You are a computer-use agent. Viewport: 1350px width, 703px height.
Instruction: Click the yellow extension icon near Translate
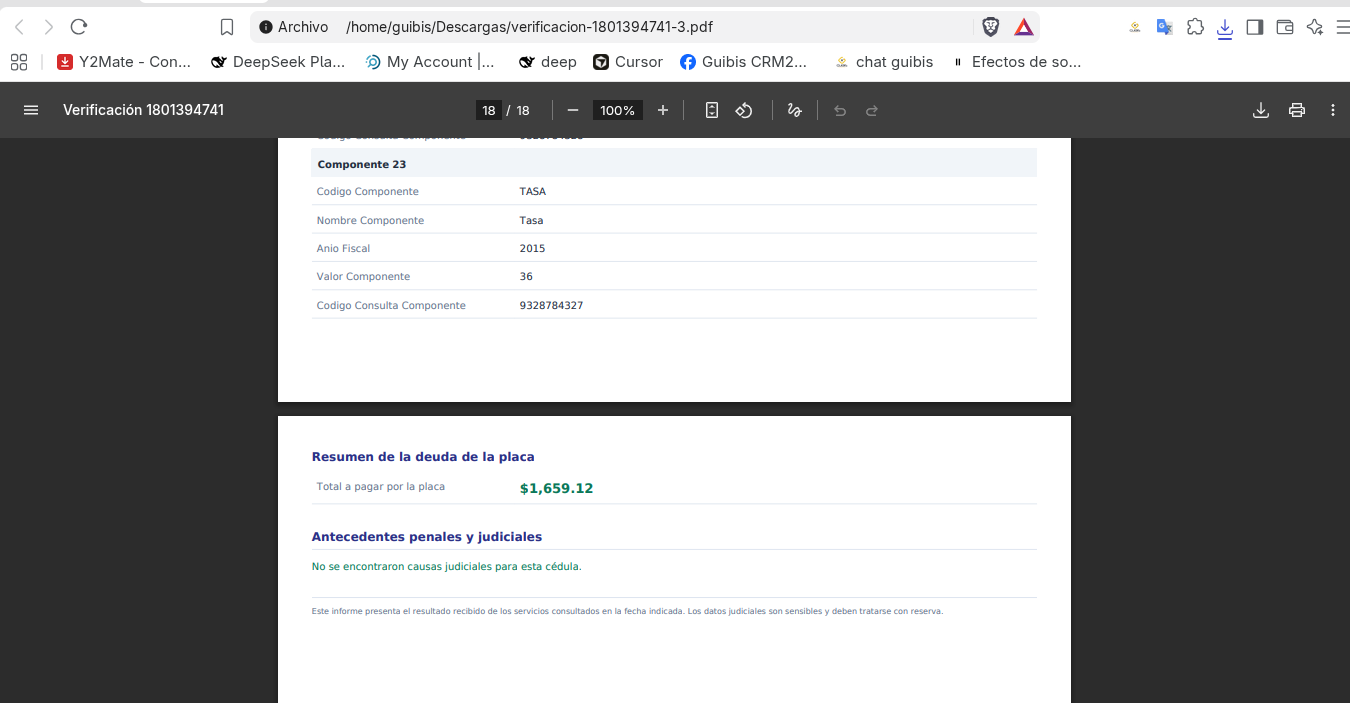(1135, 27)
